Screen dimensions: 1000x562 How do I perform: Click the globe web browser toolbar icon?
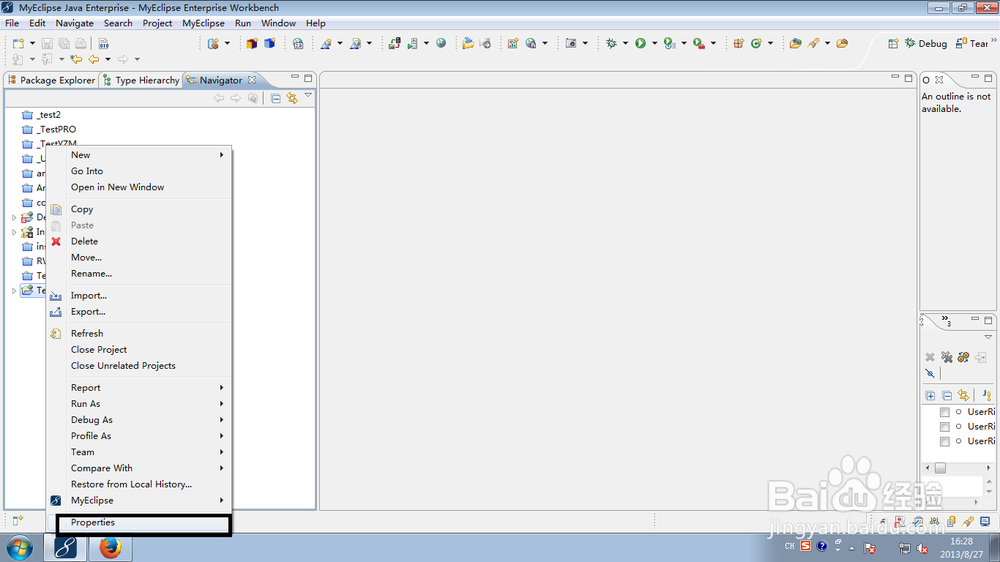point(441,43)
